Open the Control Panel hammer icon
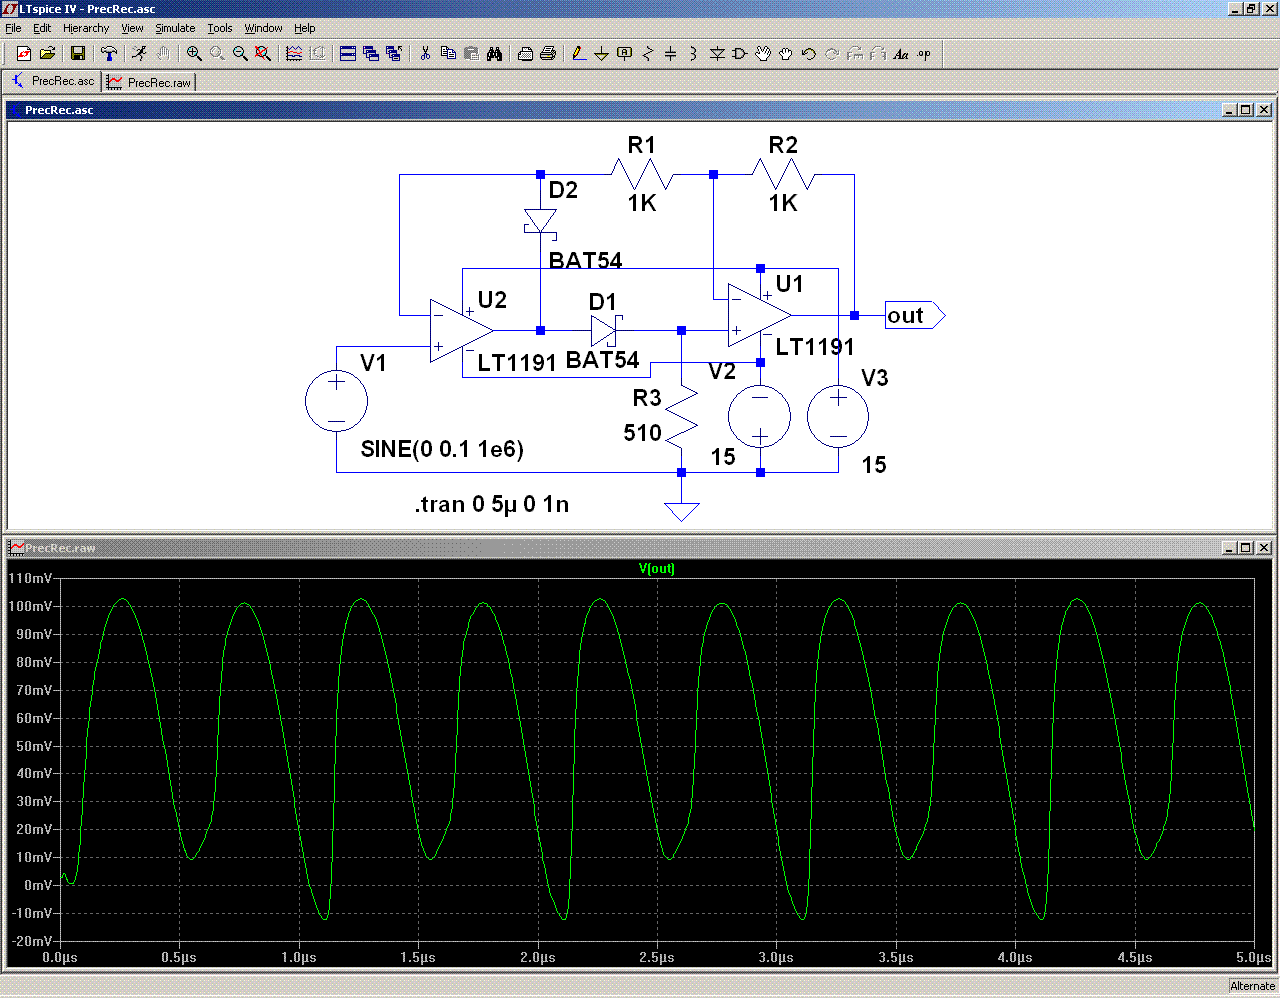 109,54
